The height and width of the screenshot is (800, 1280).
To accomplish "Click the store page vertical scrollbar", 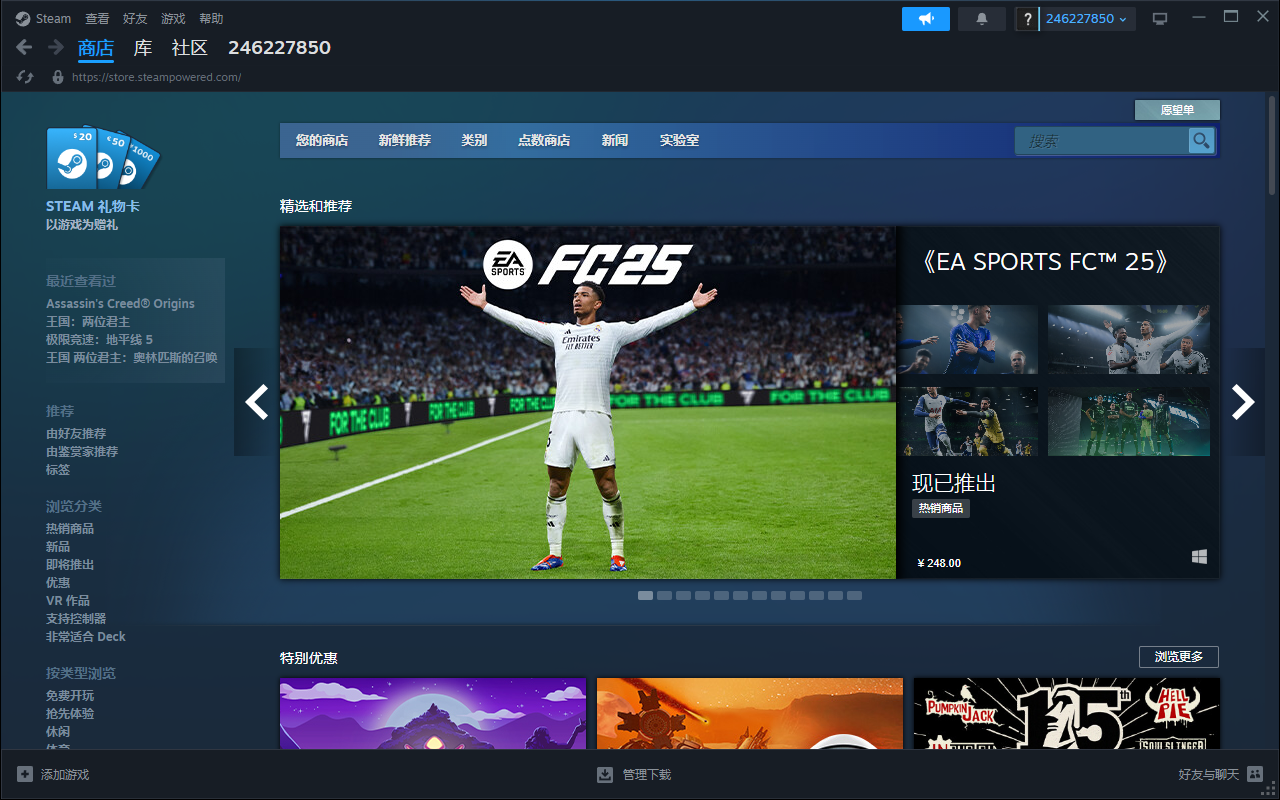I will click(x=1273, y=145).
